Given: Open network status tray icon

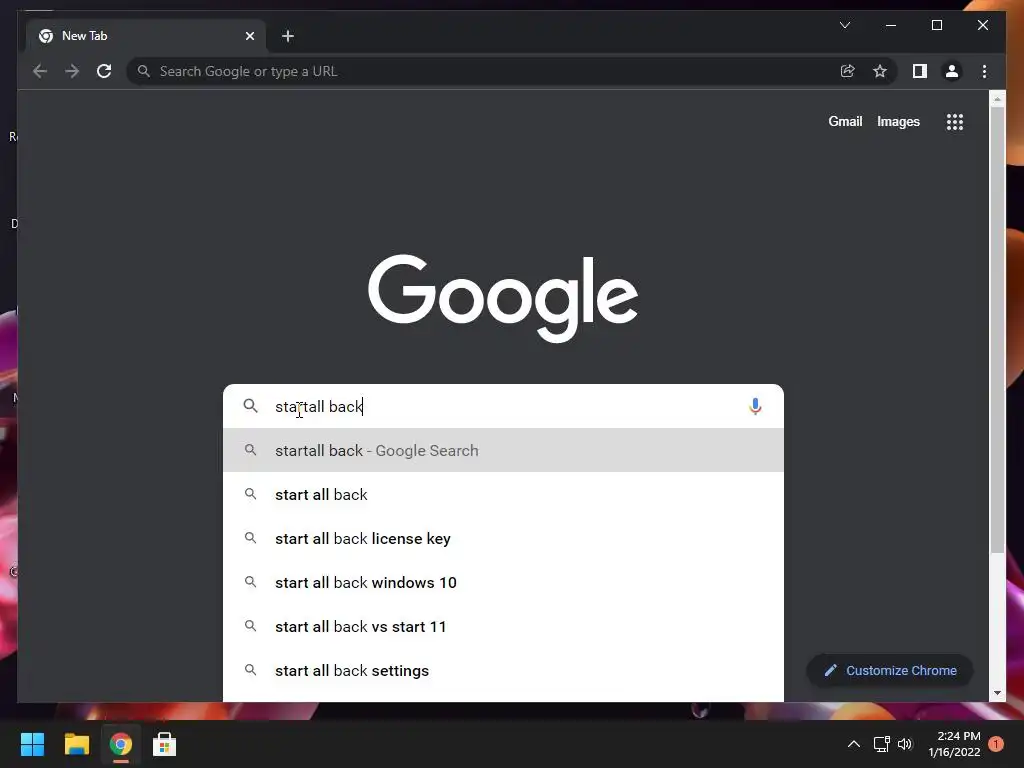Looking at the screenshot, I should click(x=882, y=744).
